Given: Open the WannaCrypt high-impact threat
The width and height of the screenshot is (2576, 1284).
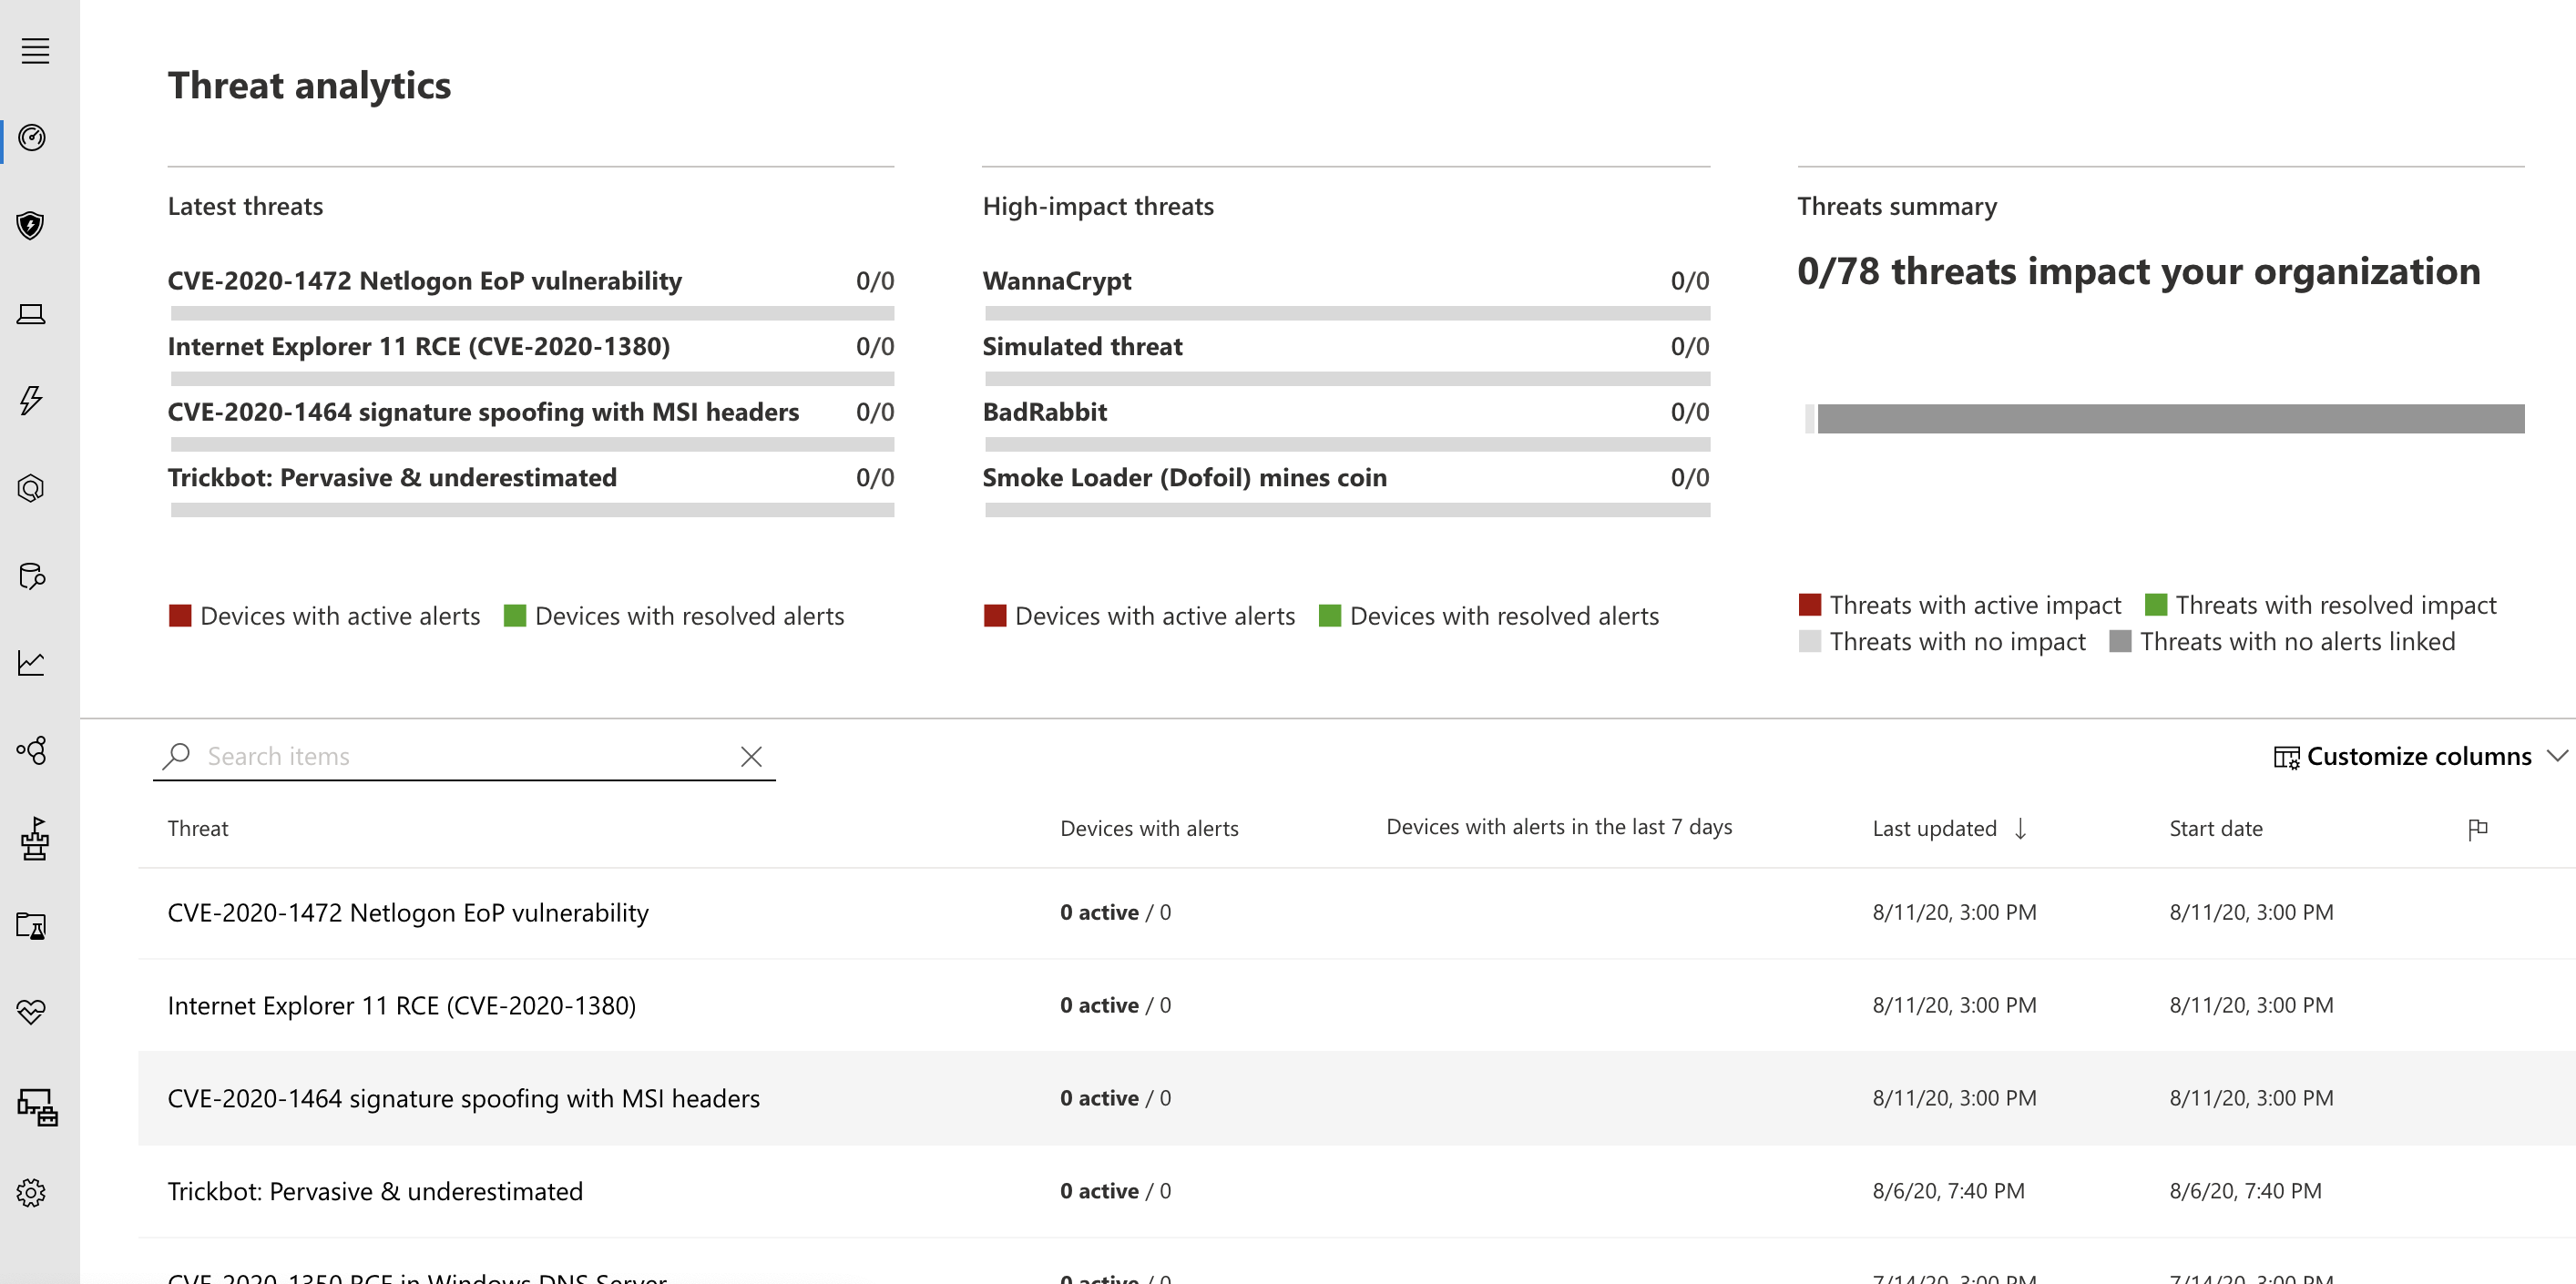Looking at the screenshot, I should 1057,281.
